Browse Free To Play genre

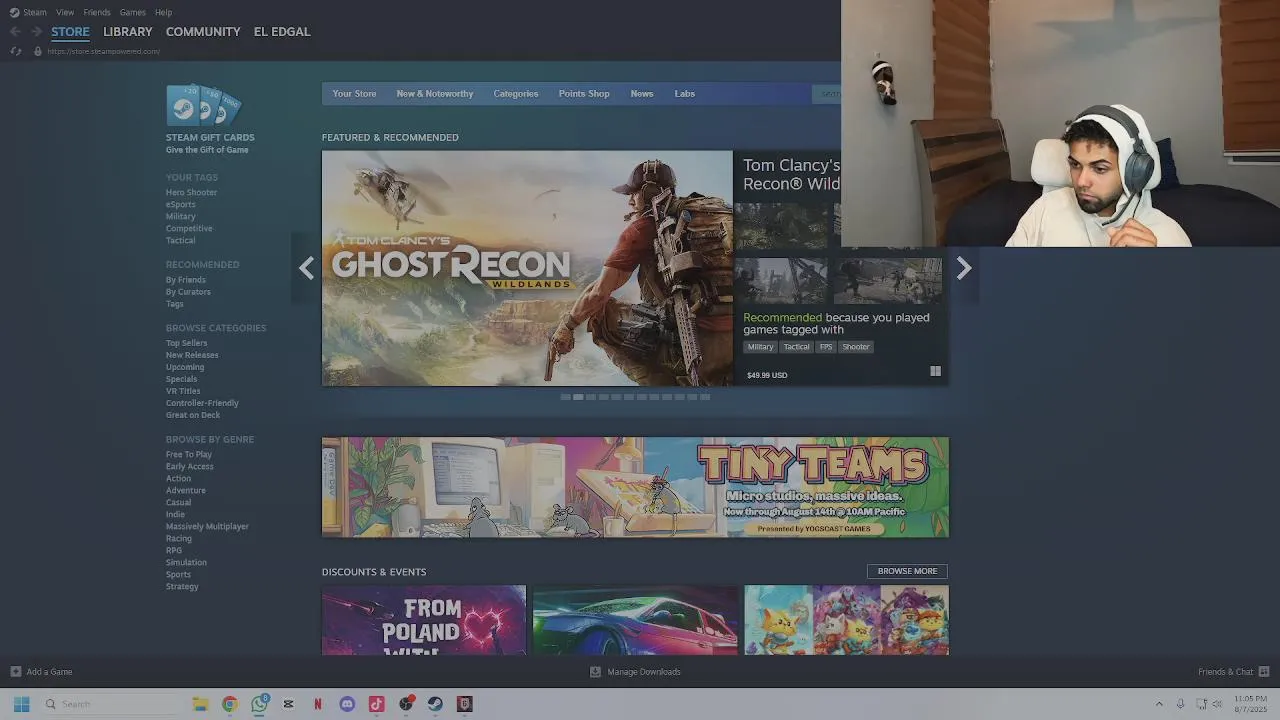click(x=189, y=454)
